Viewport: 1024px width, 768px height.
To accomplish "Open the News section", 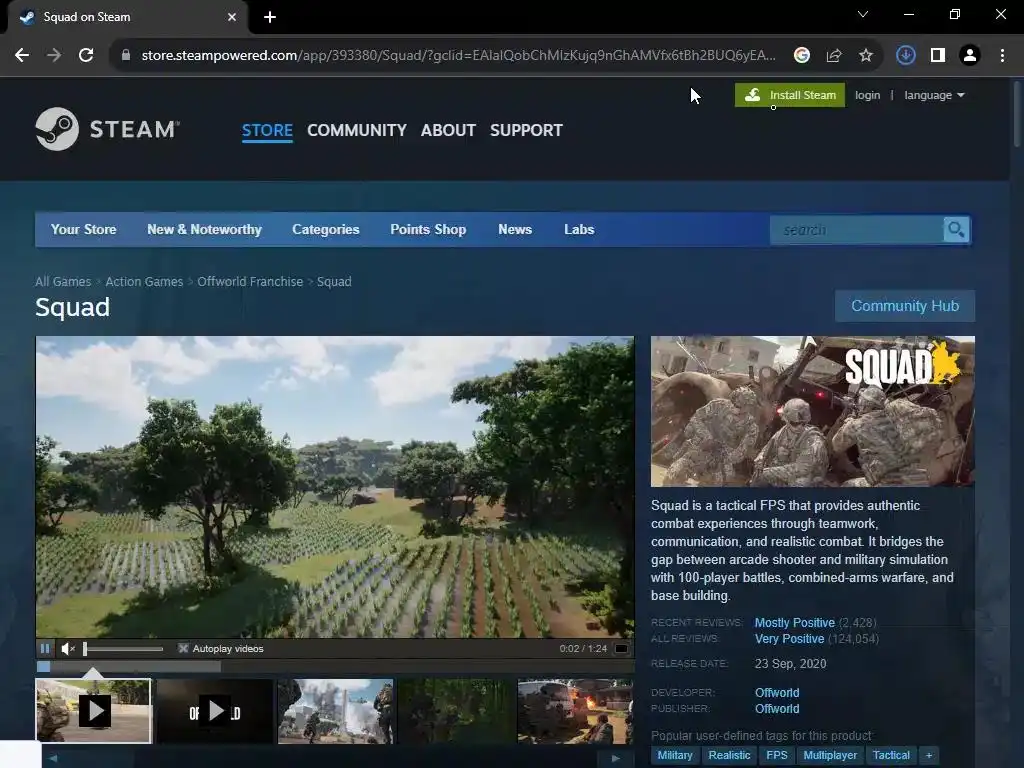I will 515,229.
